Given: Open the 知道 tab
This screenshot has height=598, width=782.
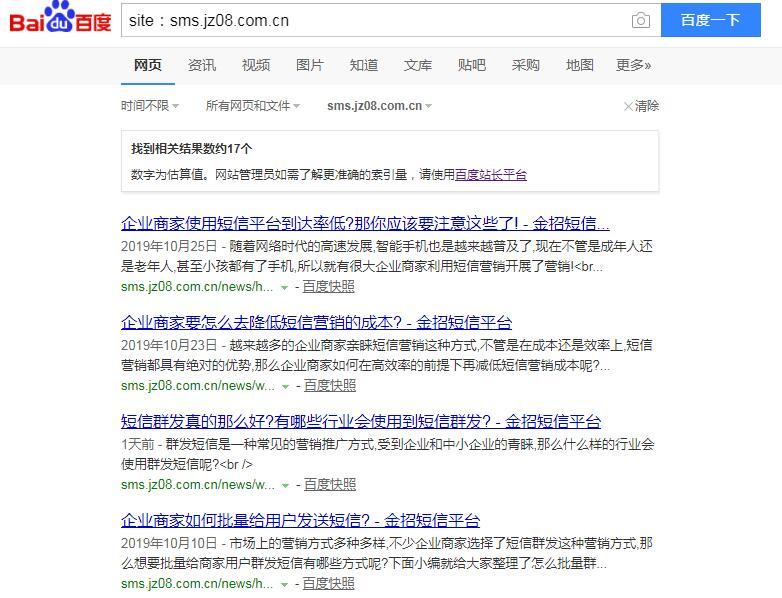Looking at the screenshot, I should tap(364, 65).
